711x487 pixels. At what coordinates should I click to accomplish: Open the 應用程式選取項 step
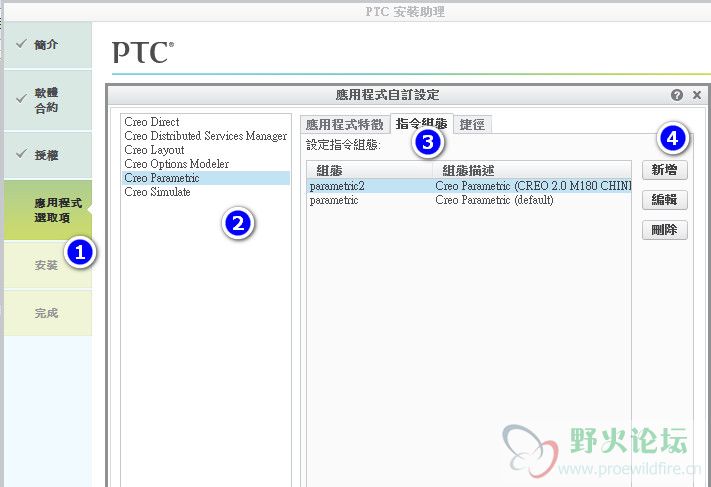point(48,210)
